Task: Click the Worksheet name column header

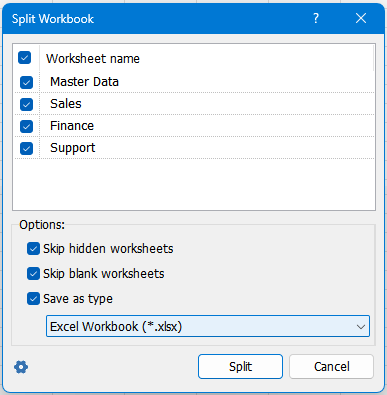Action: 93,59
